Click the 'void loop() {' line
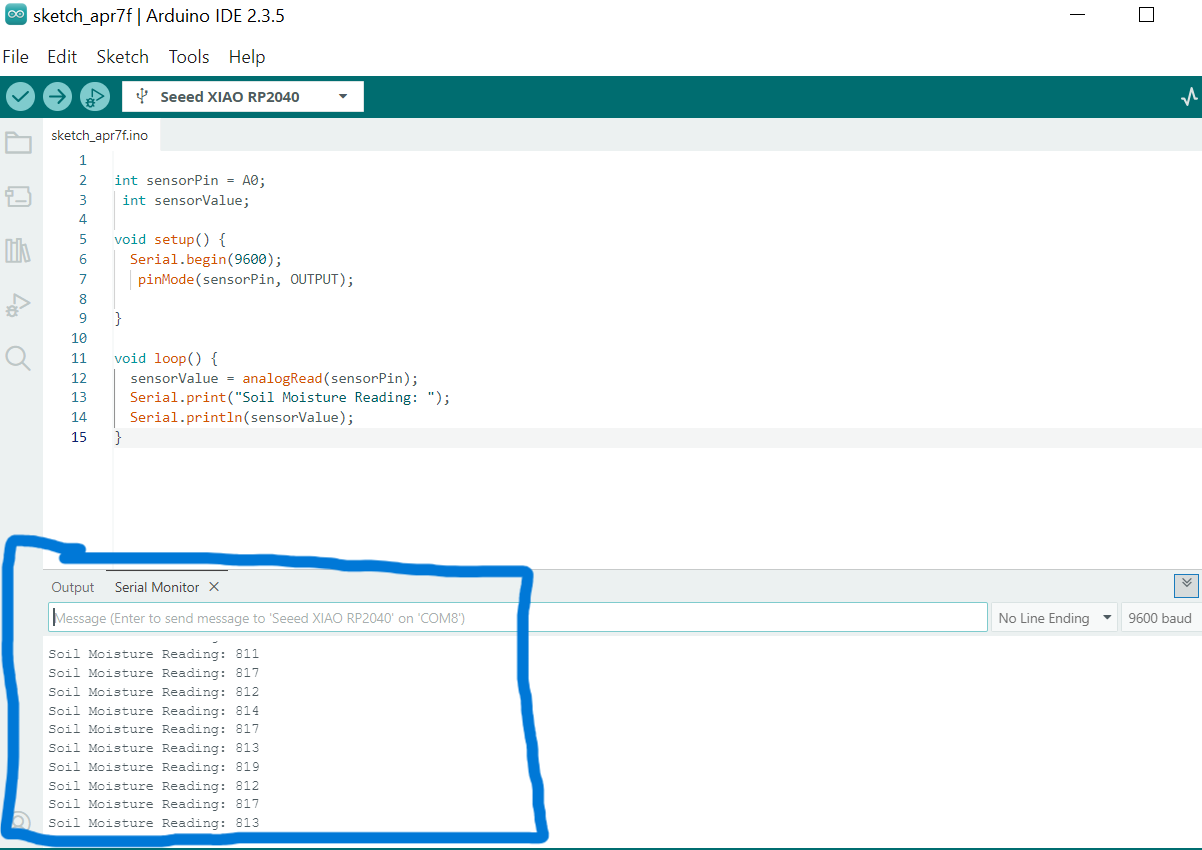 (166, 358)
